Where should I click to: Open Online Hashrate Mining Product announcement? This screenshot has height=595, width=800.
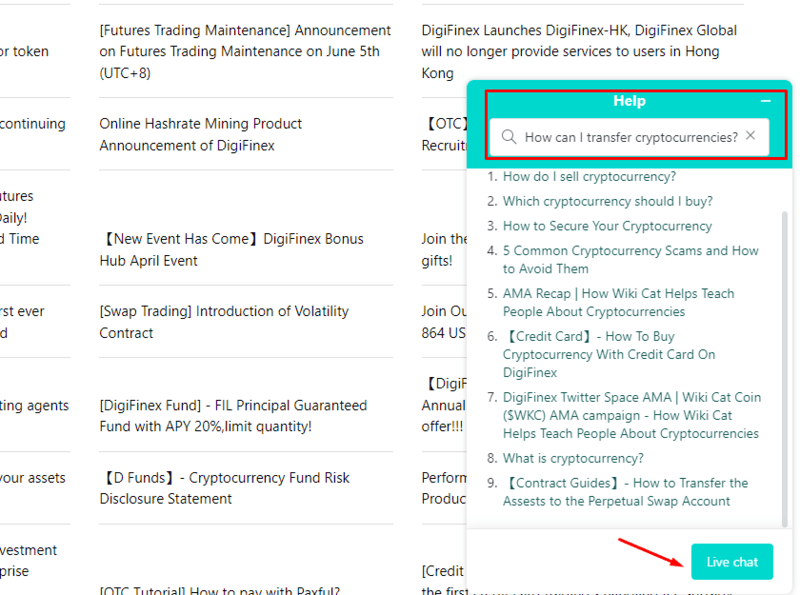click(201, 135)
